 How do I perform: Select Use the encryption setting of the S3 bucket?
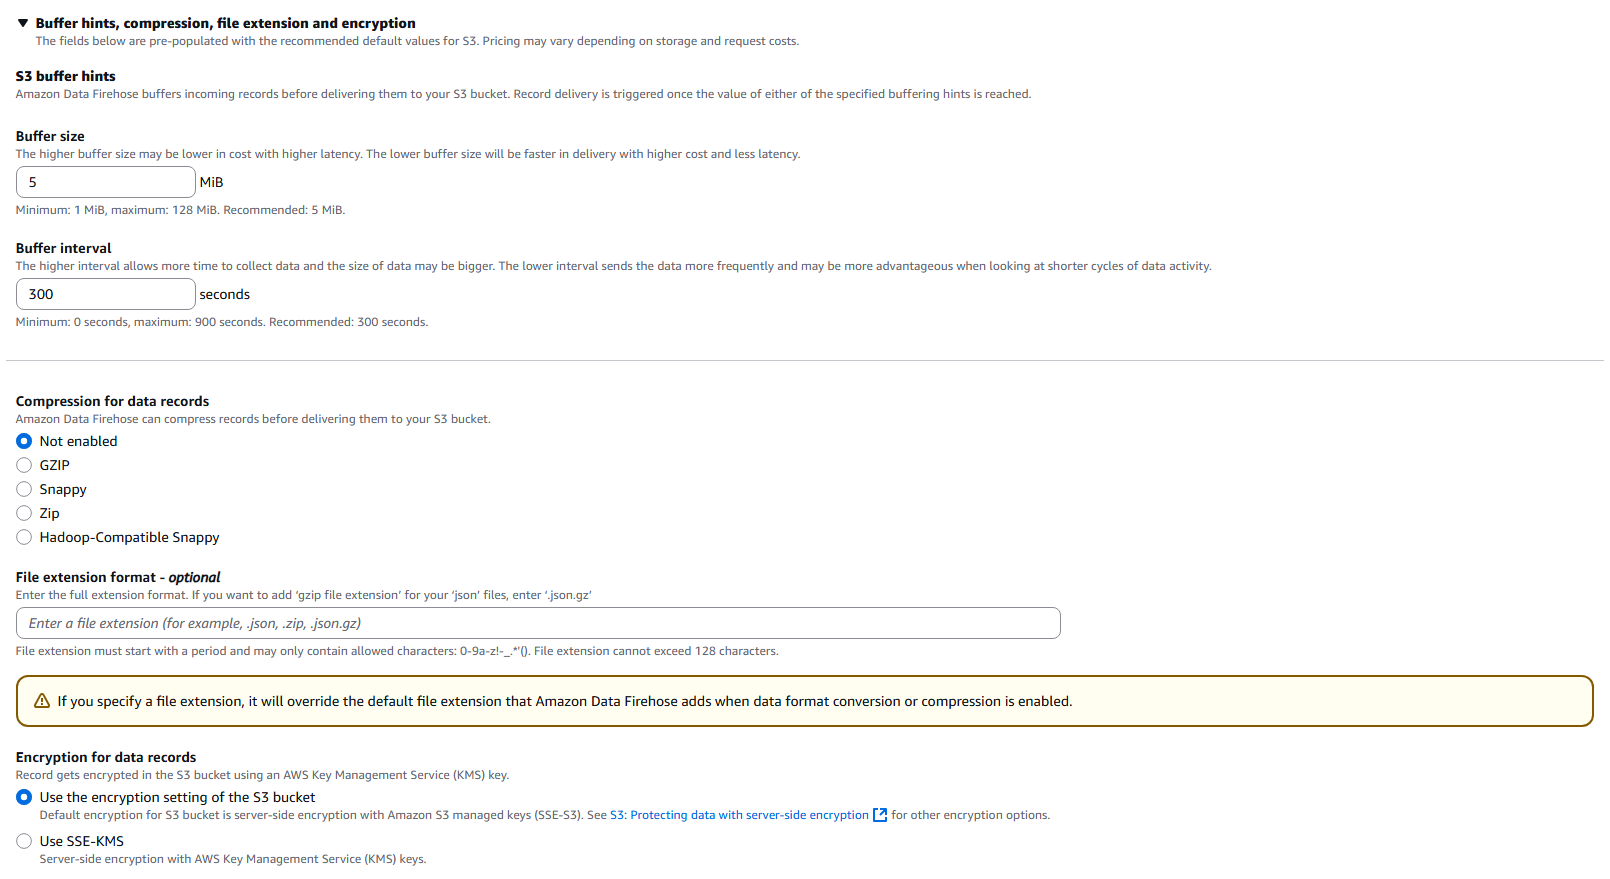click(x=24, y=797)
